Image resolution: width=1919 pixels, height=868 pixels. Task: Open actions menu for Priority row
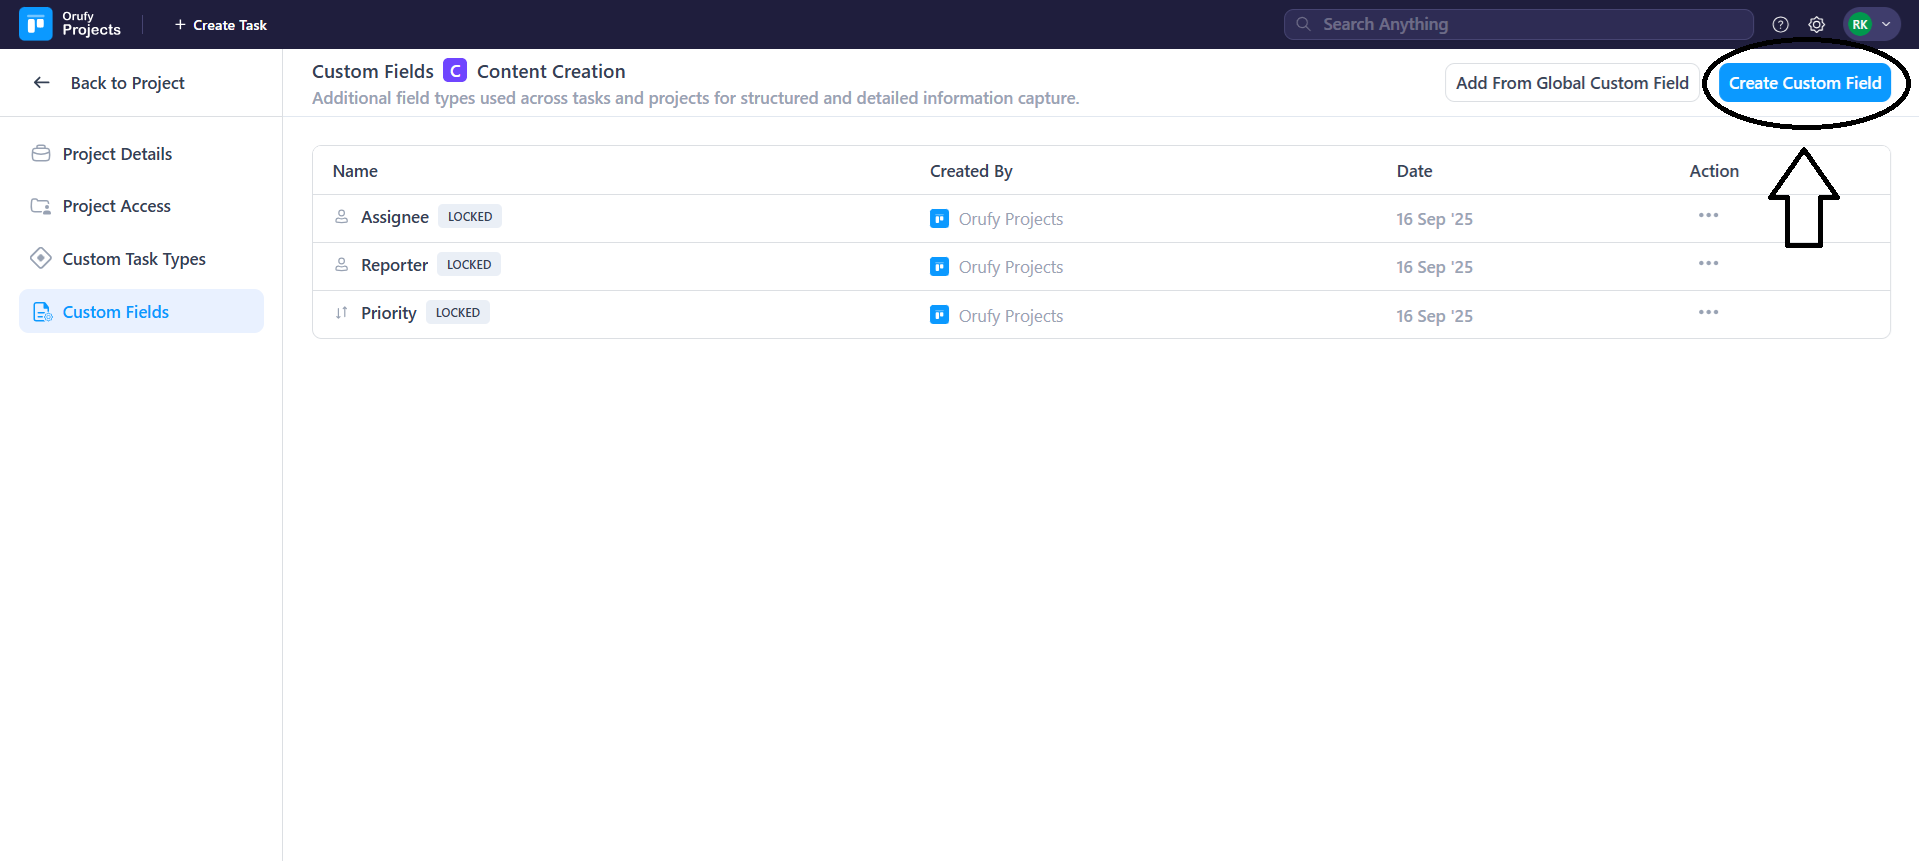tap(1708, 313)
